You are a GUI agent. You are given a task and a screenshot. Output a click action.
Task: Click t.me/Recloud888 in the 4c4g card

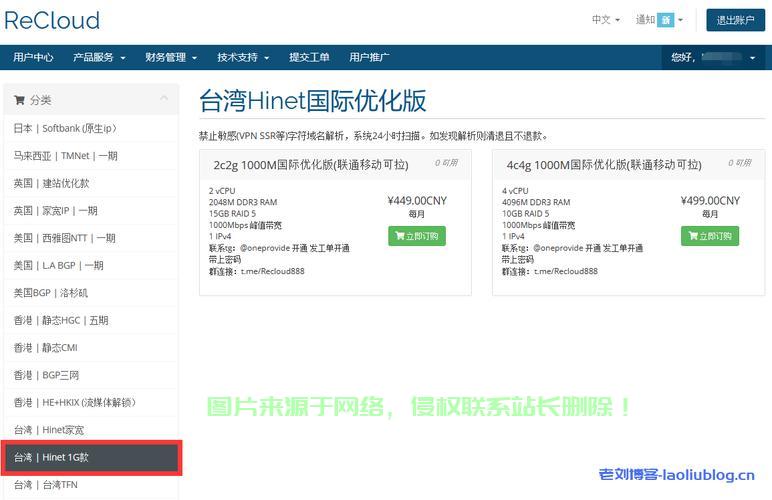tap(566, 271)
